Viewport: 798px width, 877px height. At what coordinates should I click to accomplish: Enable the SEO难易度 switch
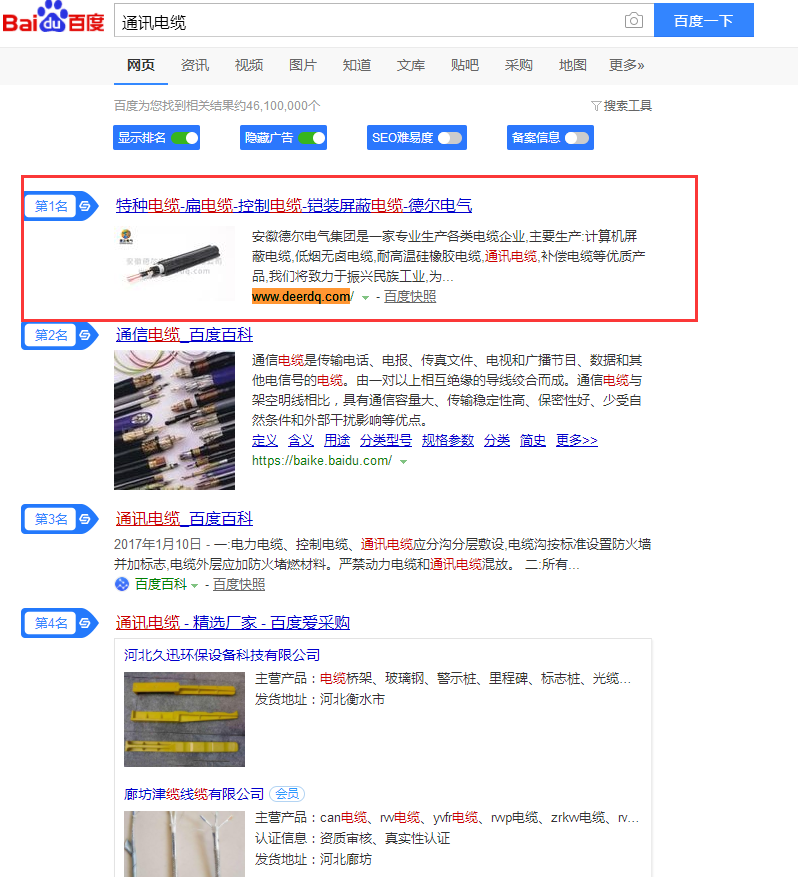point(450,138)
